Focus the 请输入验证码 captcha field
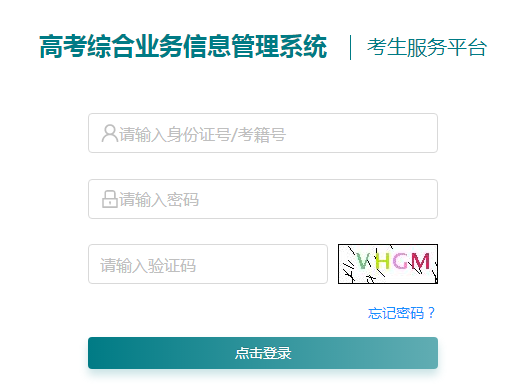The image size is (508, 391). pos(208,264)
